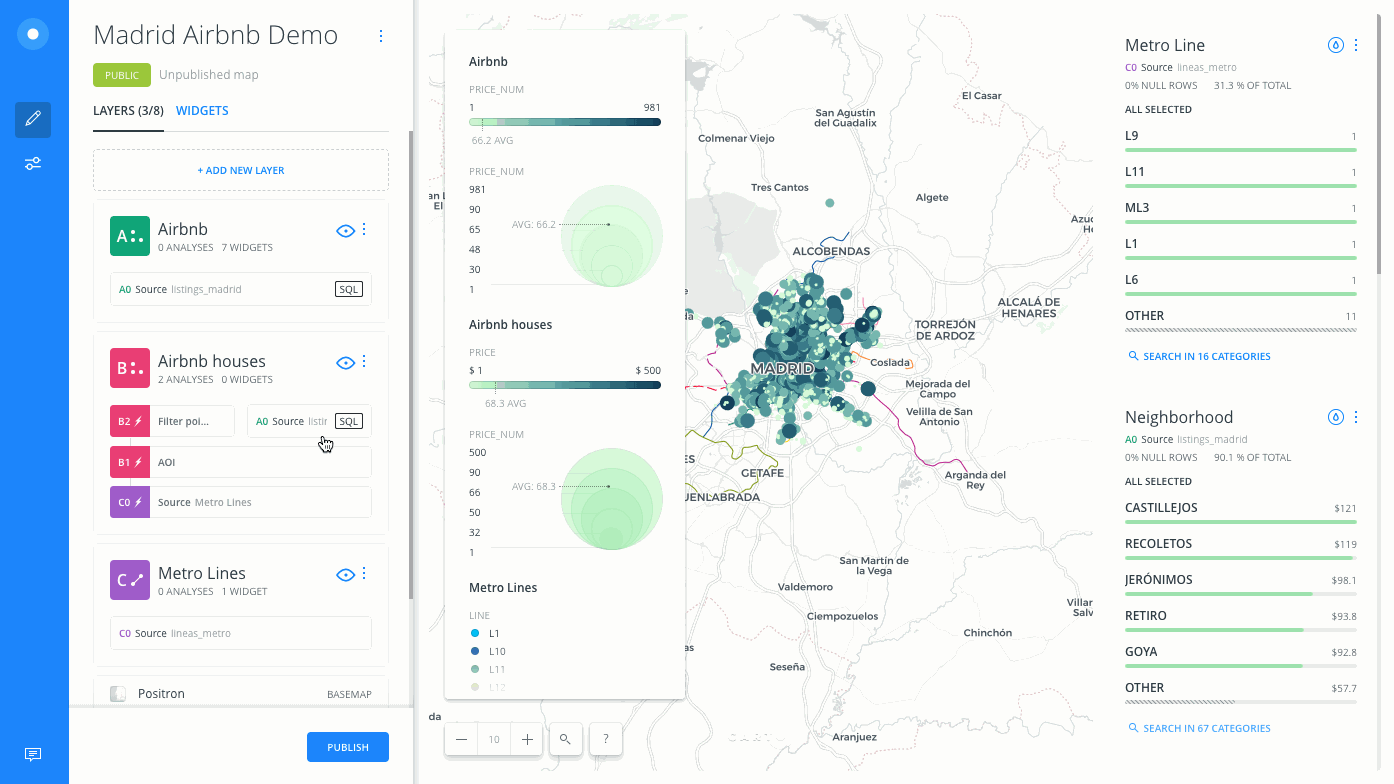The height and width of the screenshot is (784, 1394).
Task: Open the options menu next to Madrid Airbnb Demo
Action: click(381, 35)
